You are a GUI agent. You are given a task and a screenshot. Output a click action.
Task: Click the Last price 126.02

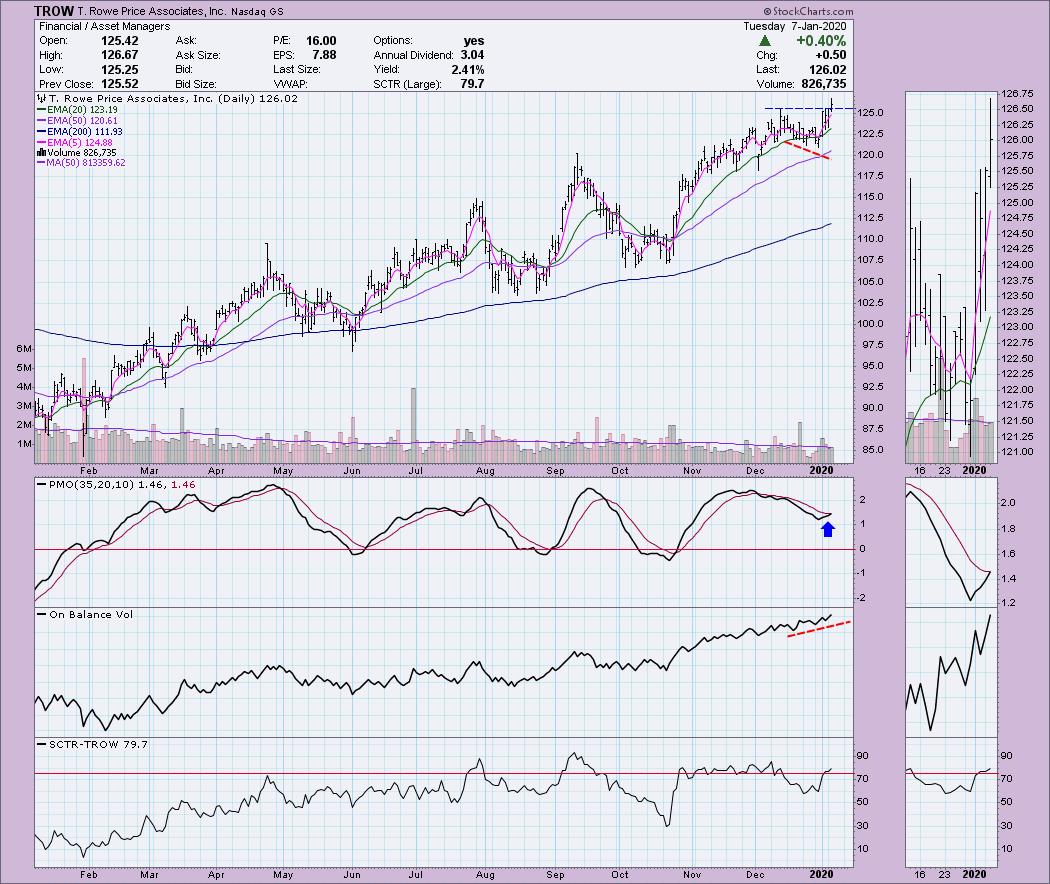tap(828, 70)
